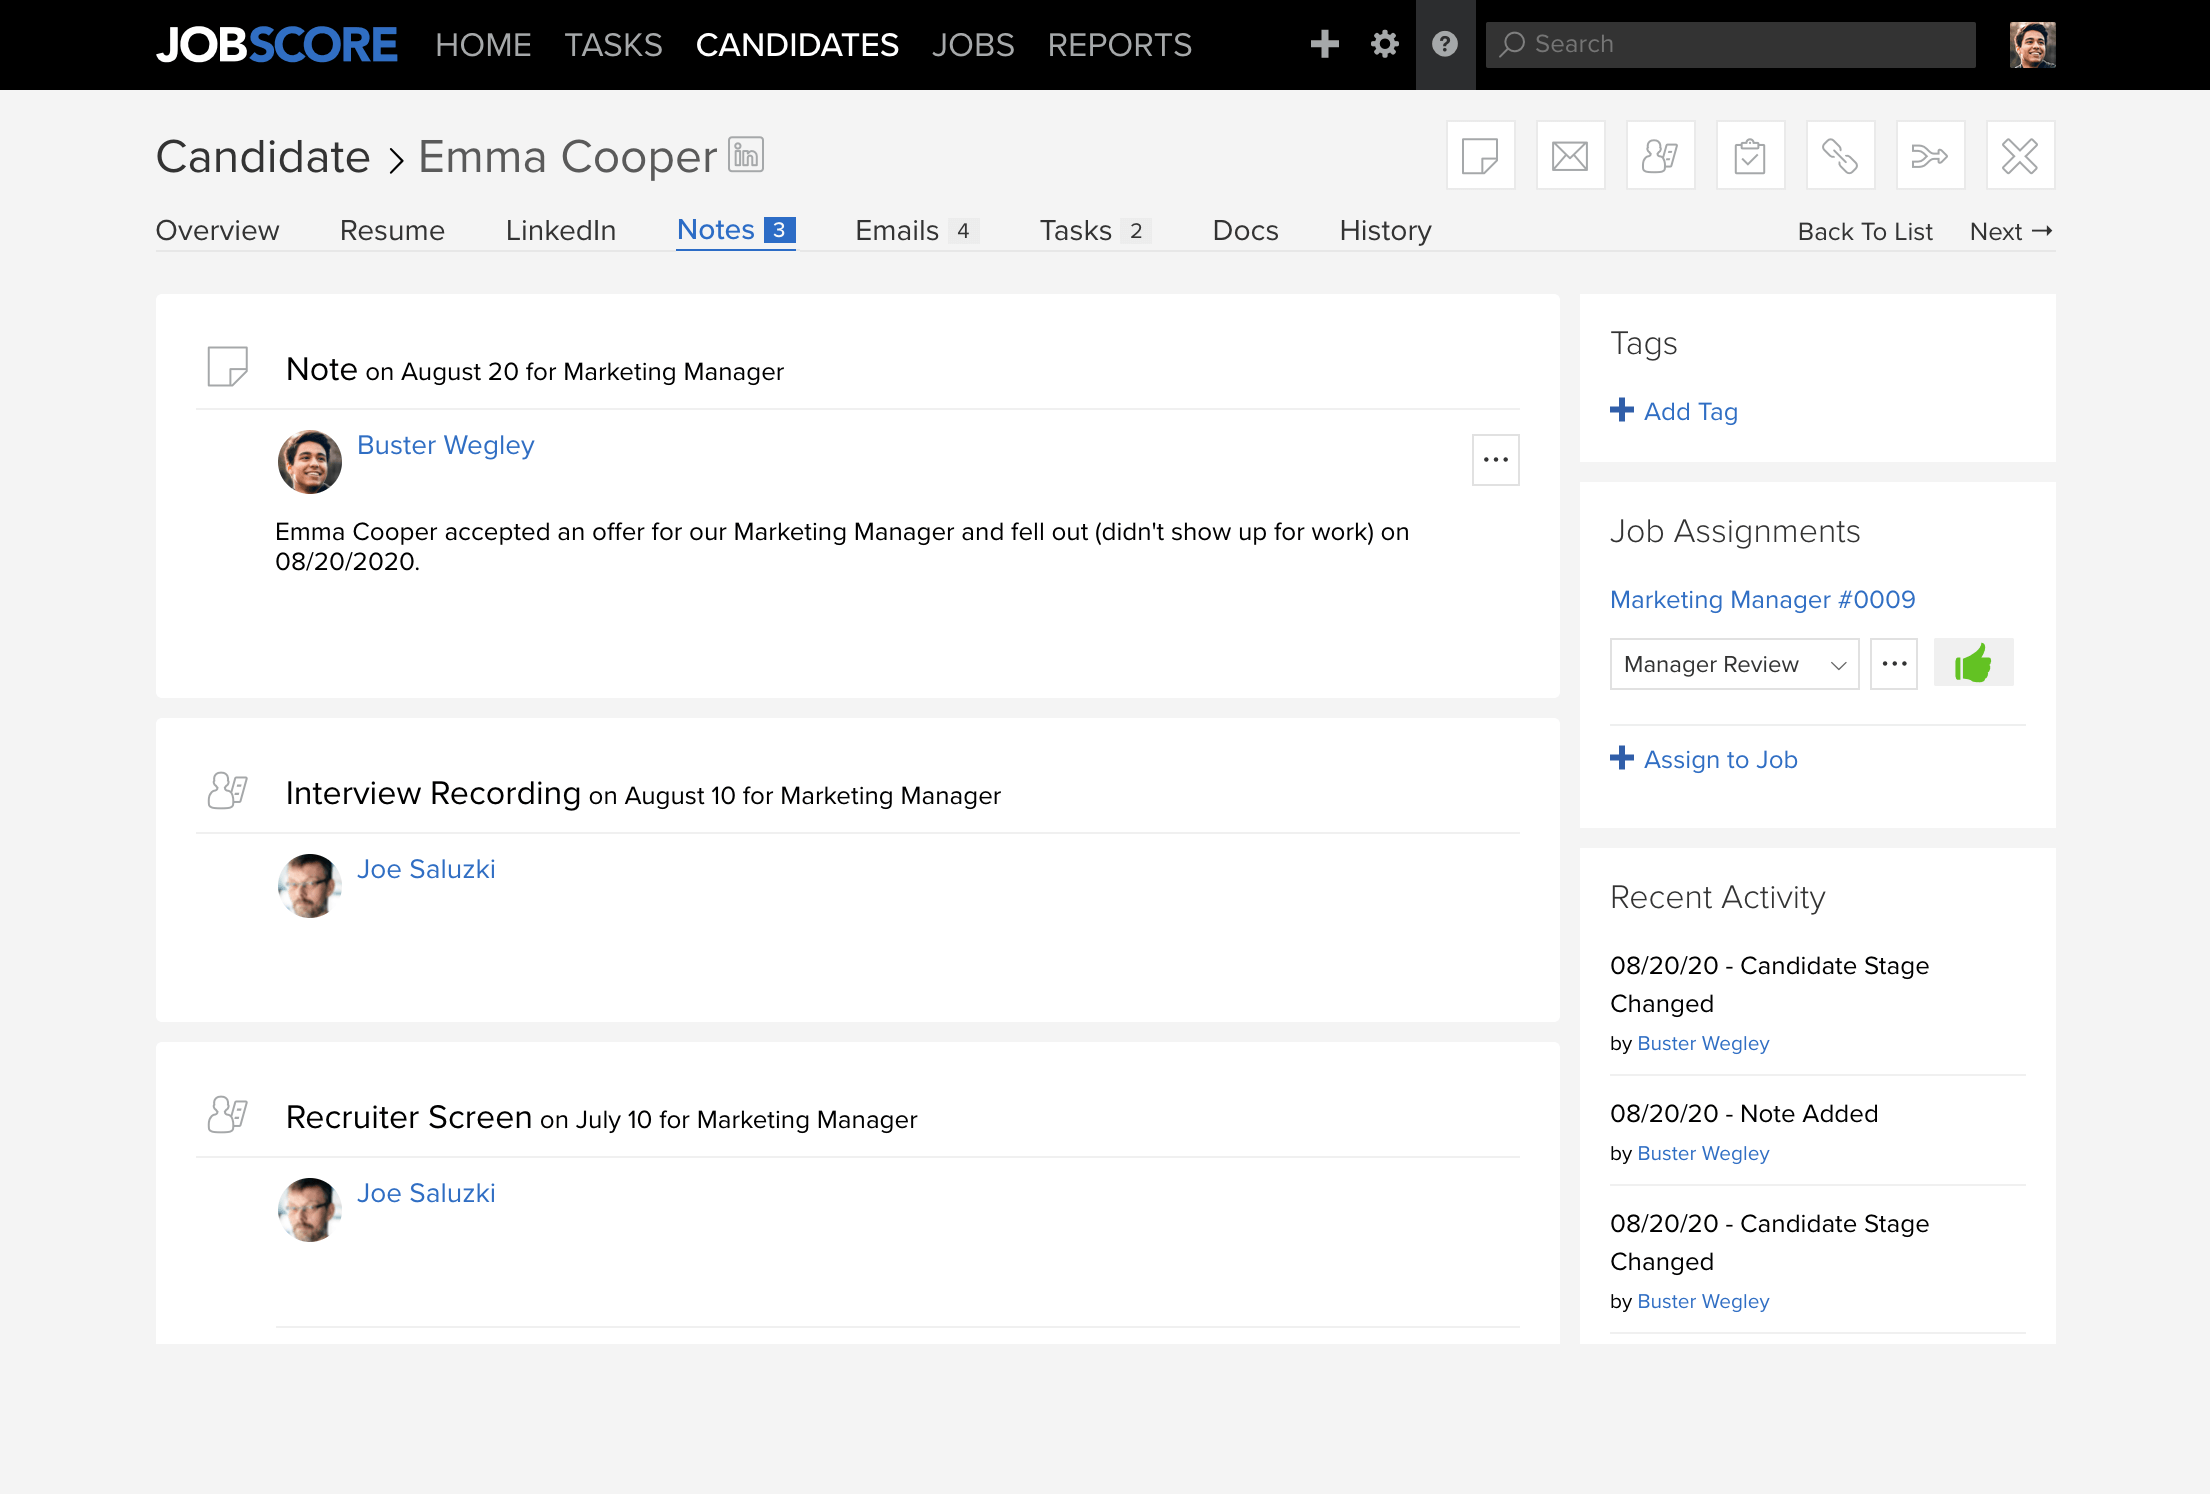This screenshot has width=2210, height=1494.
Task: Click the green thumbs up rating icon
Action: tap(1973, 663)
